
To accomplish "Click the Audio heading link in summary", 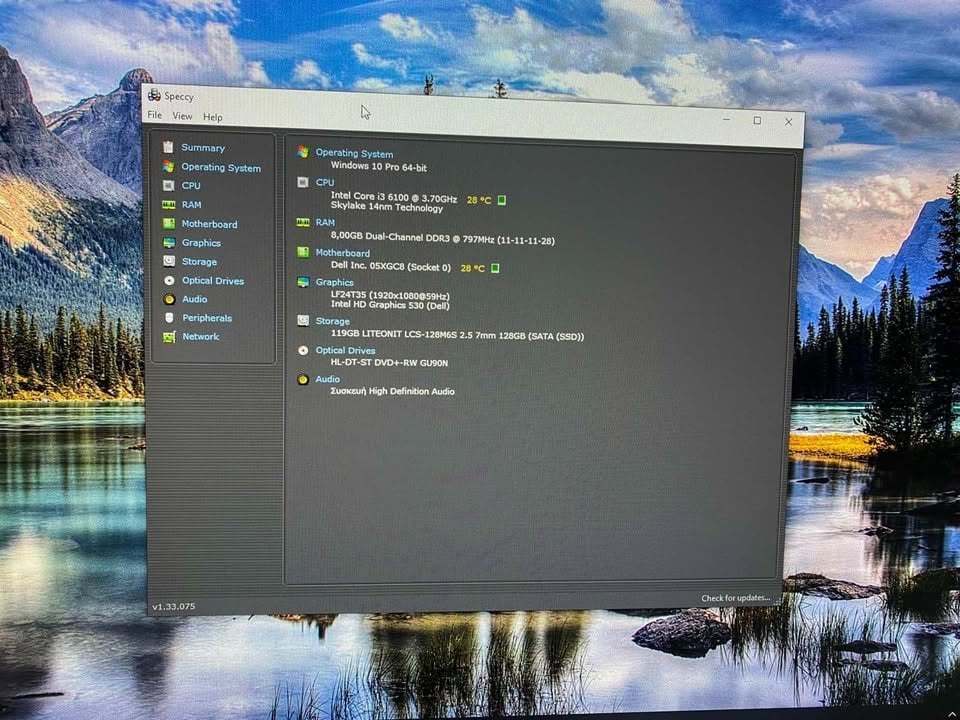I will pyautogui.click(x=328, y=380).
